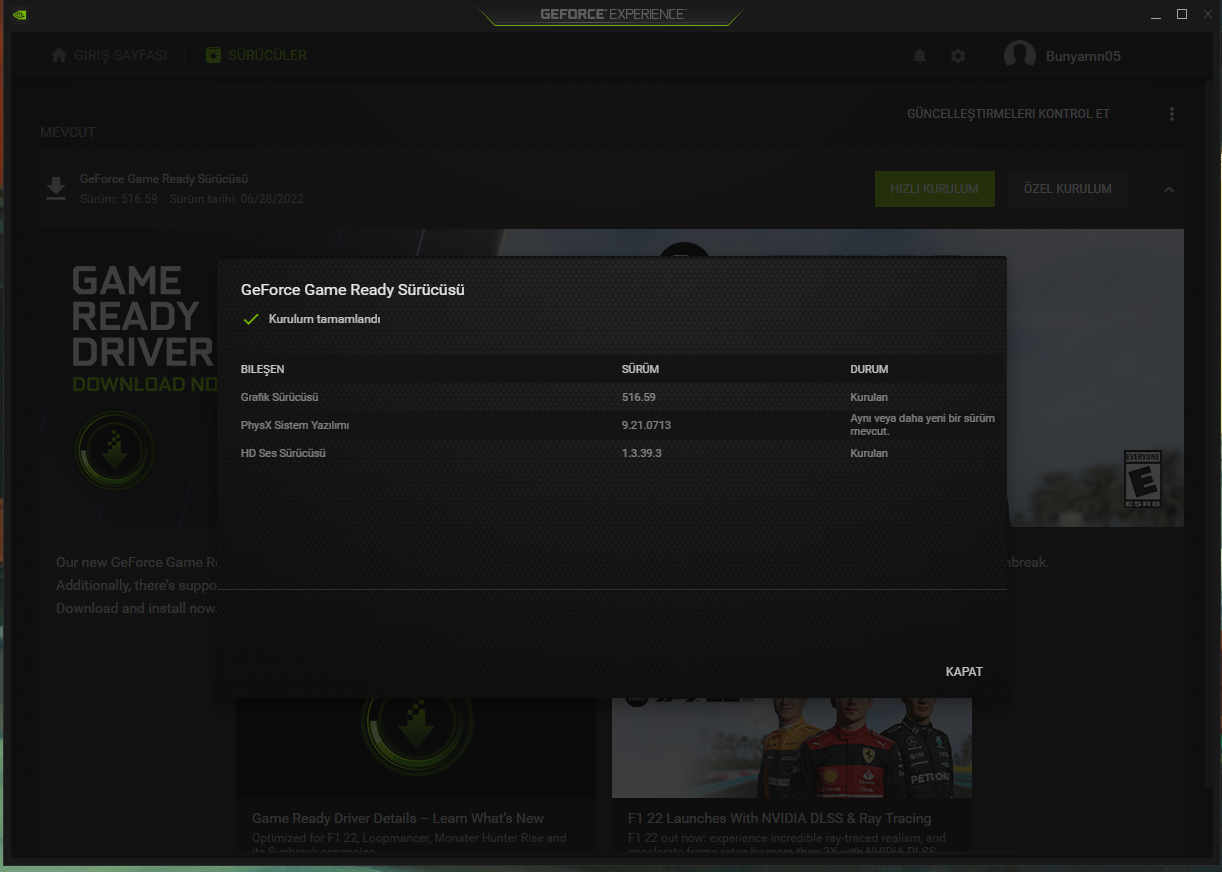The width and height of the screenshot is (1222, 872).
Task: Select the Grafik Sürücüsü row
Action: [611, 397]
